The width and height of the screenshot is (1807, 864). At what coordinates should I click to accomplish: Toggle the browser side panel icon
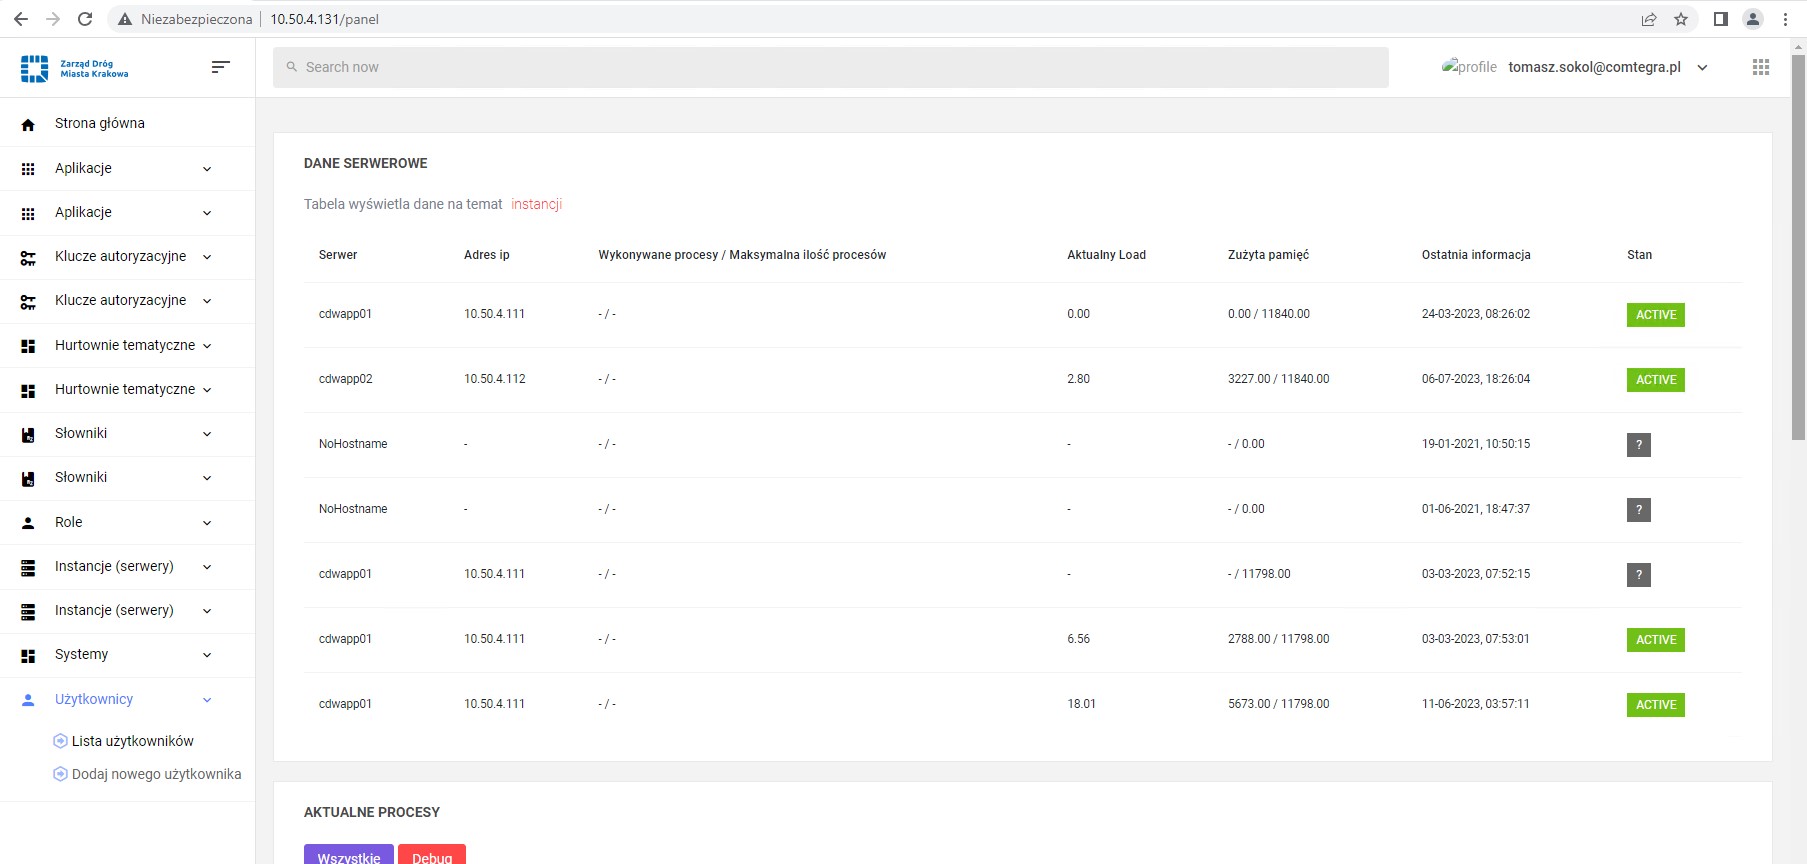pos(1720,19)
